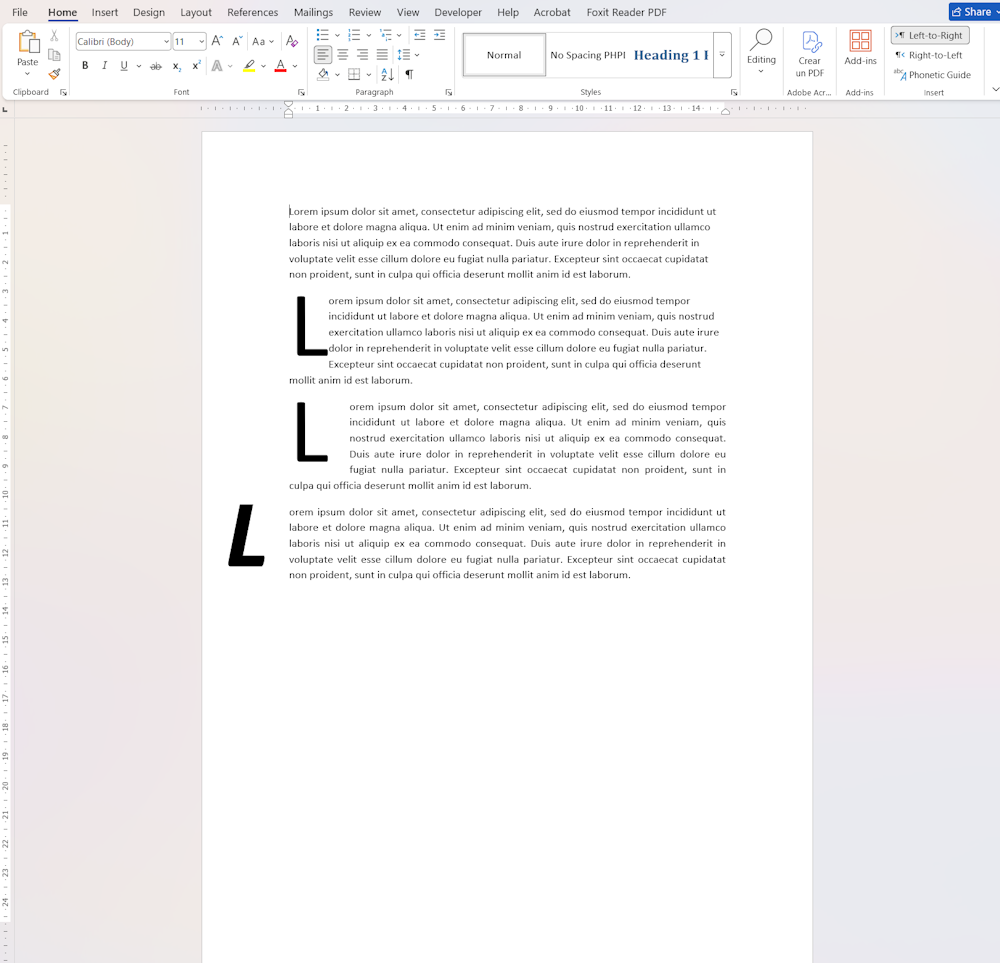Click the Add-ins icon

[x=860, y=48]
